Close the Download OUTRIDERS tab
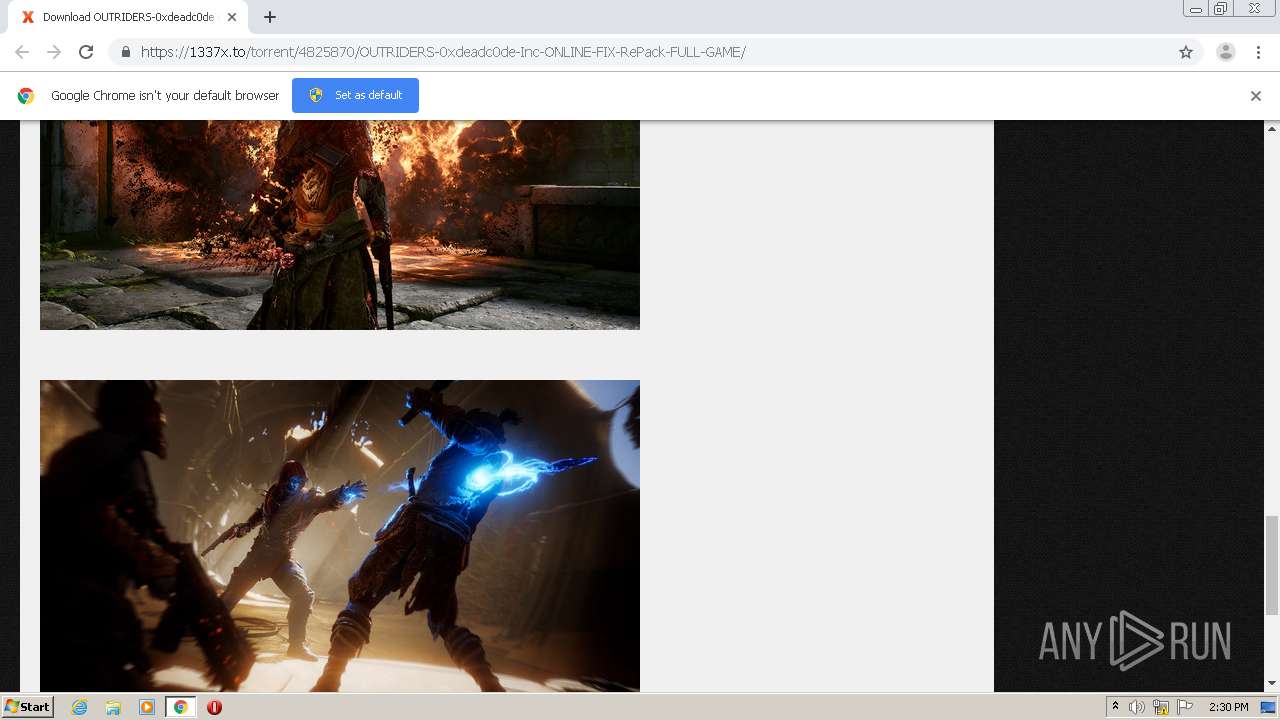The image size is (1280, 720). [x=233, y=17]
